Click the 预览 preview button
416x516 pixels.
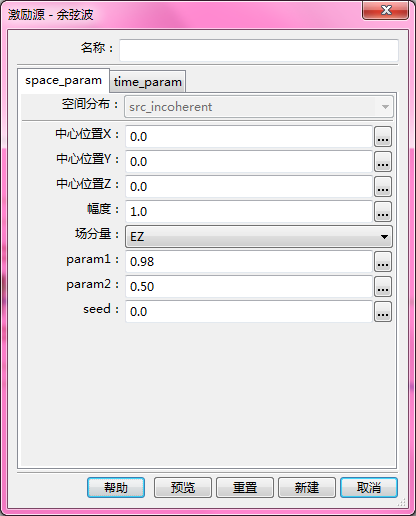click(183, 488)
